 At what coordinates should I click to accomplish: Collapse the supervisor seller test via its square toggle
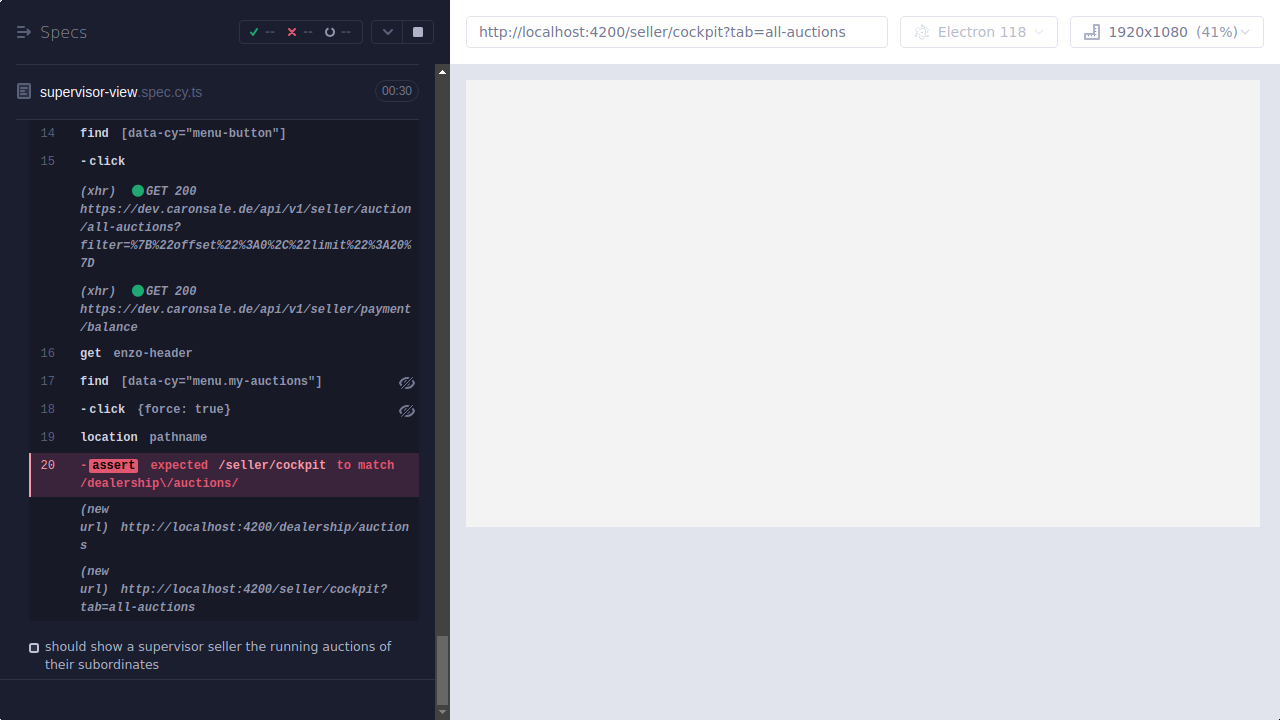click(x=33, y=647)
